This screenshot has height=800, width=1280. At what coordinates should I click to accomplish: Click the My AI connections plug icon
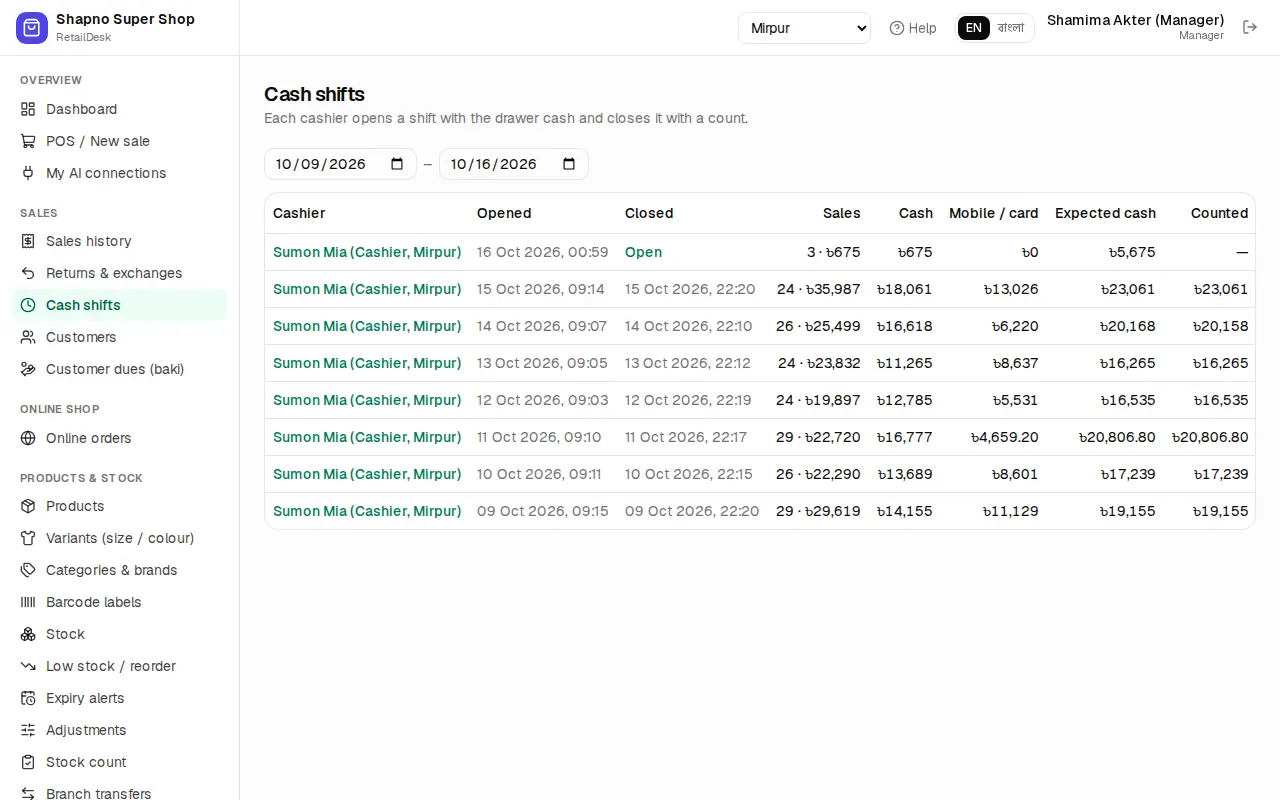point(28,173)
